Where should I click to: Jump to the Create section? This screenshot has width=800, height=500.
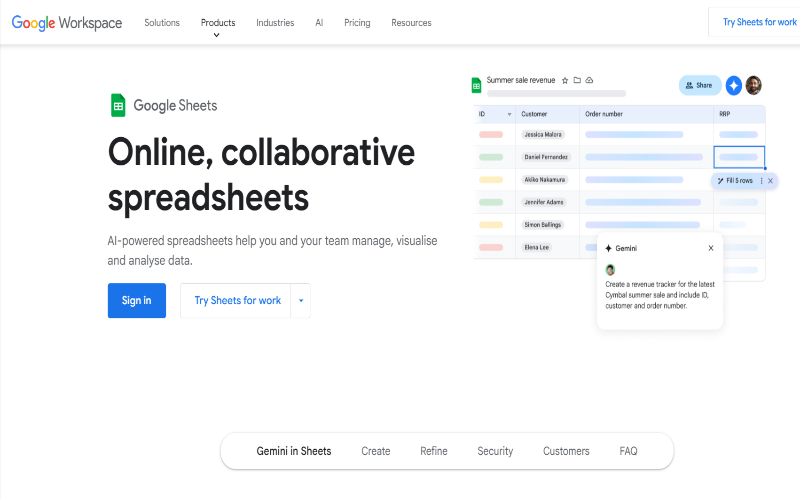click(376, 451)
